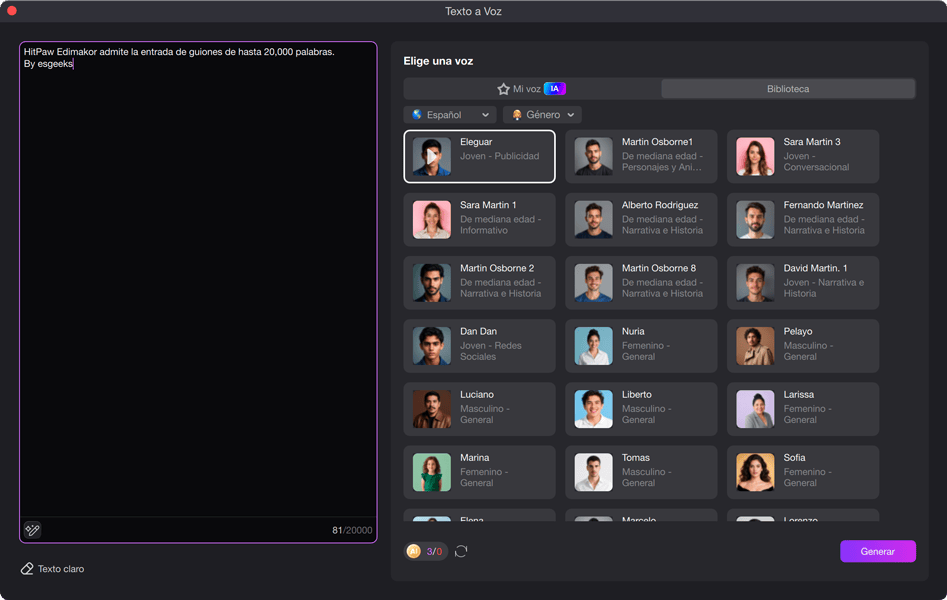
Task: Click the magic wand AI icon in text box
Action: coord(33,530)
